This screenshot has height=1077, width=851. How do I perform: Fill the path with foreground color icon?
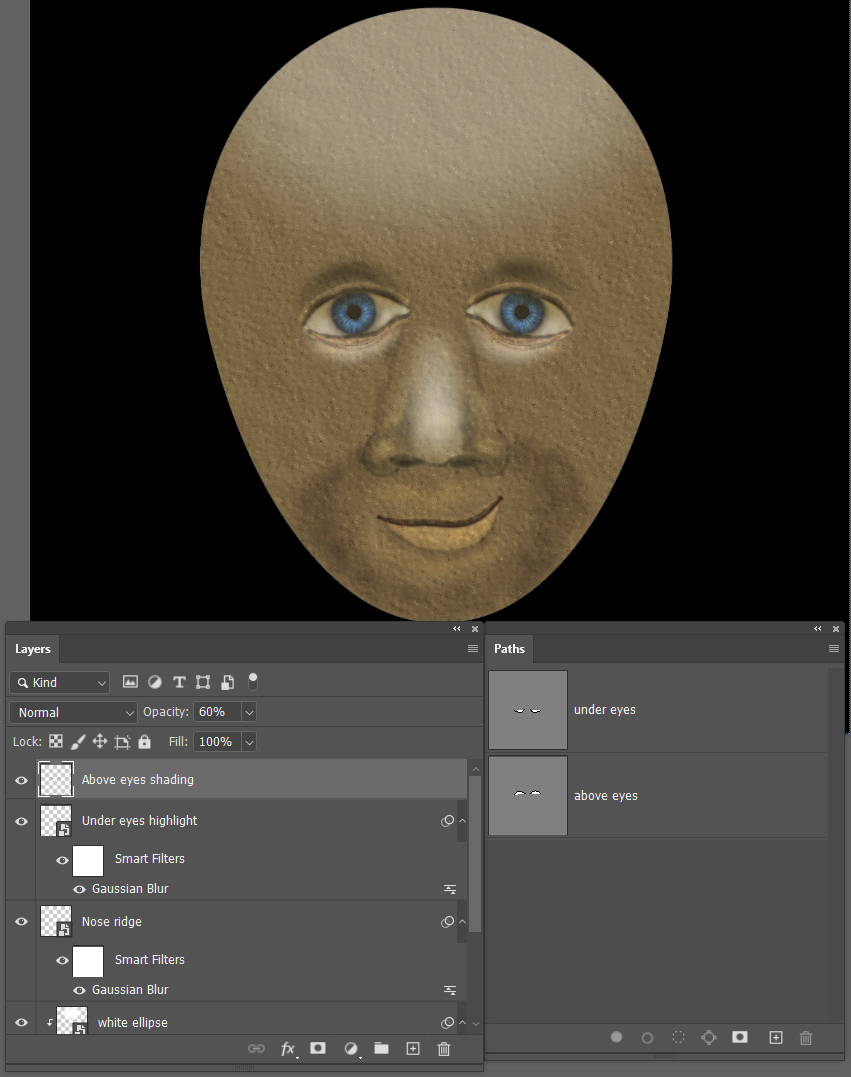tap(616, 1037)
